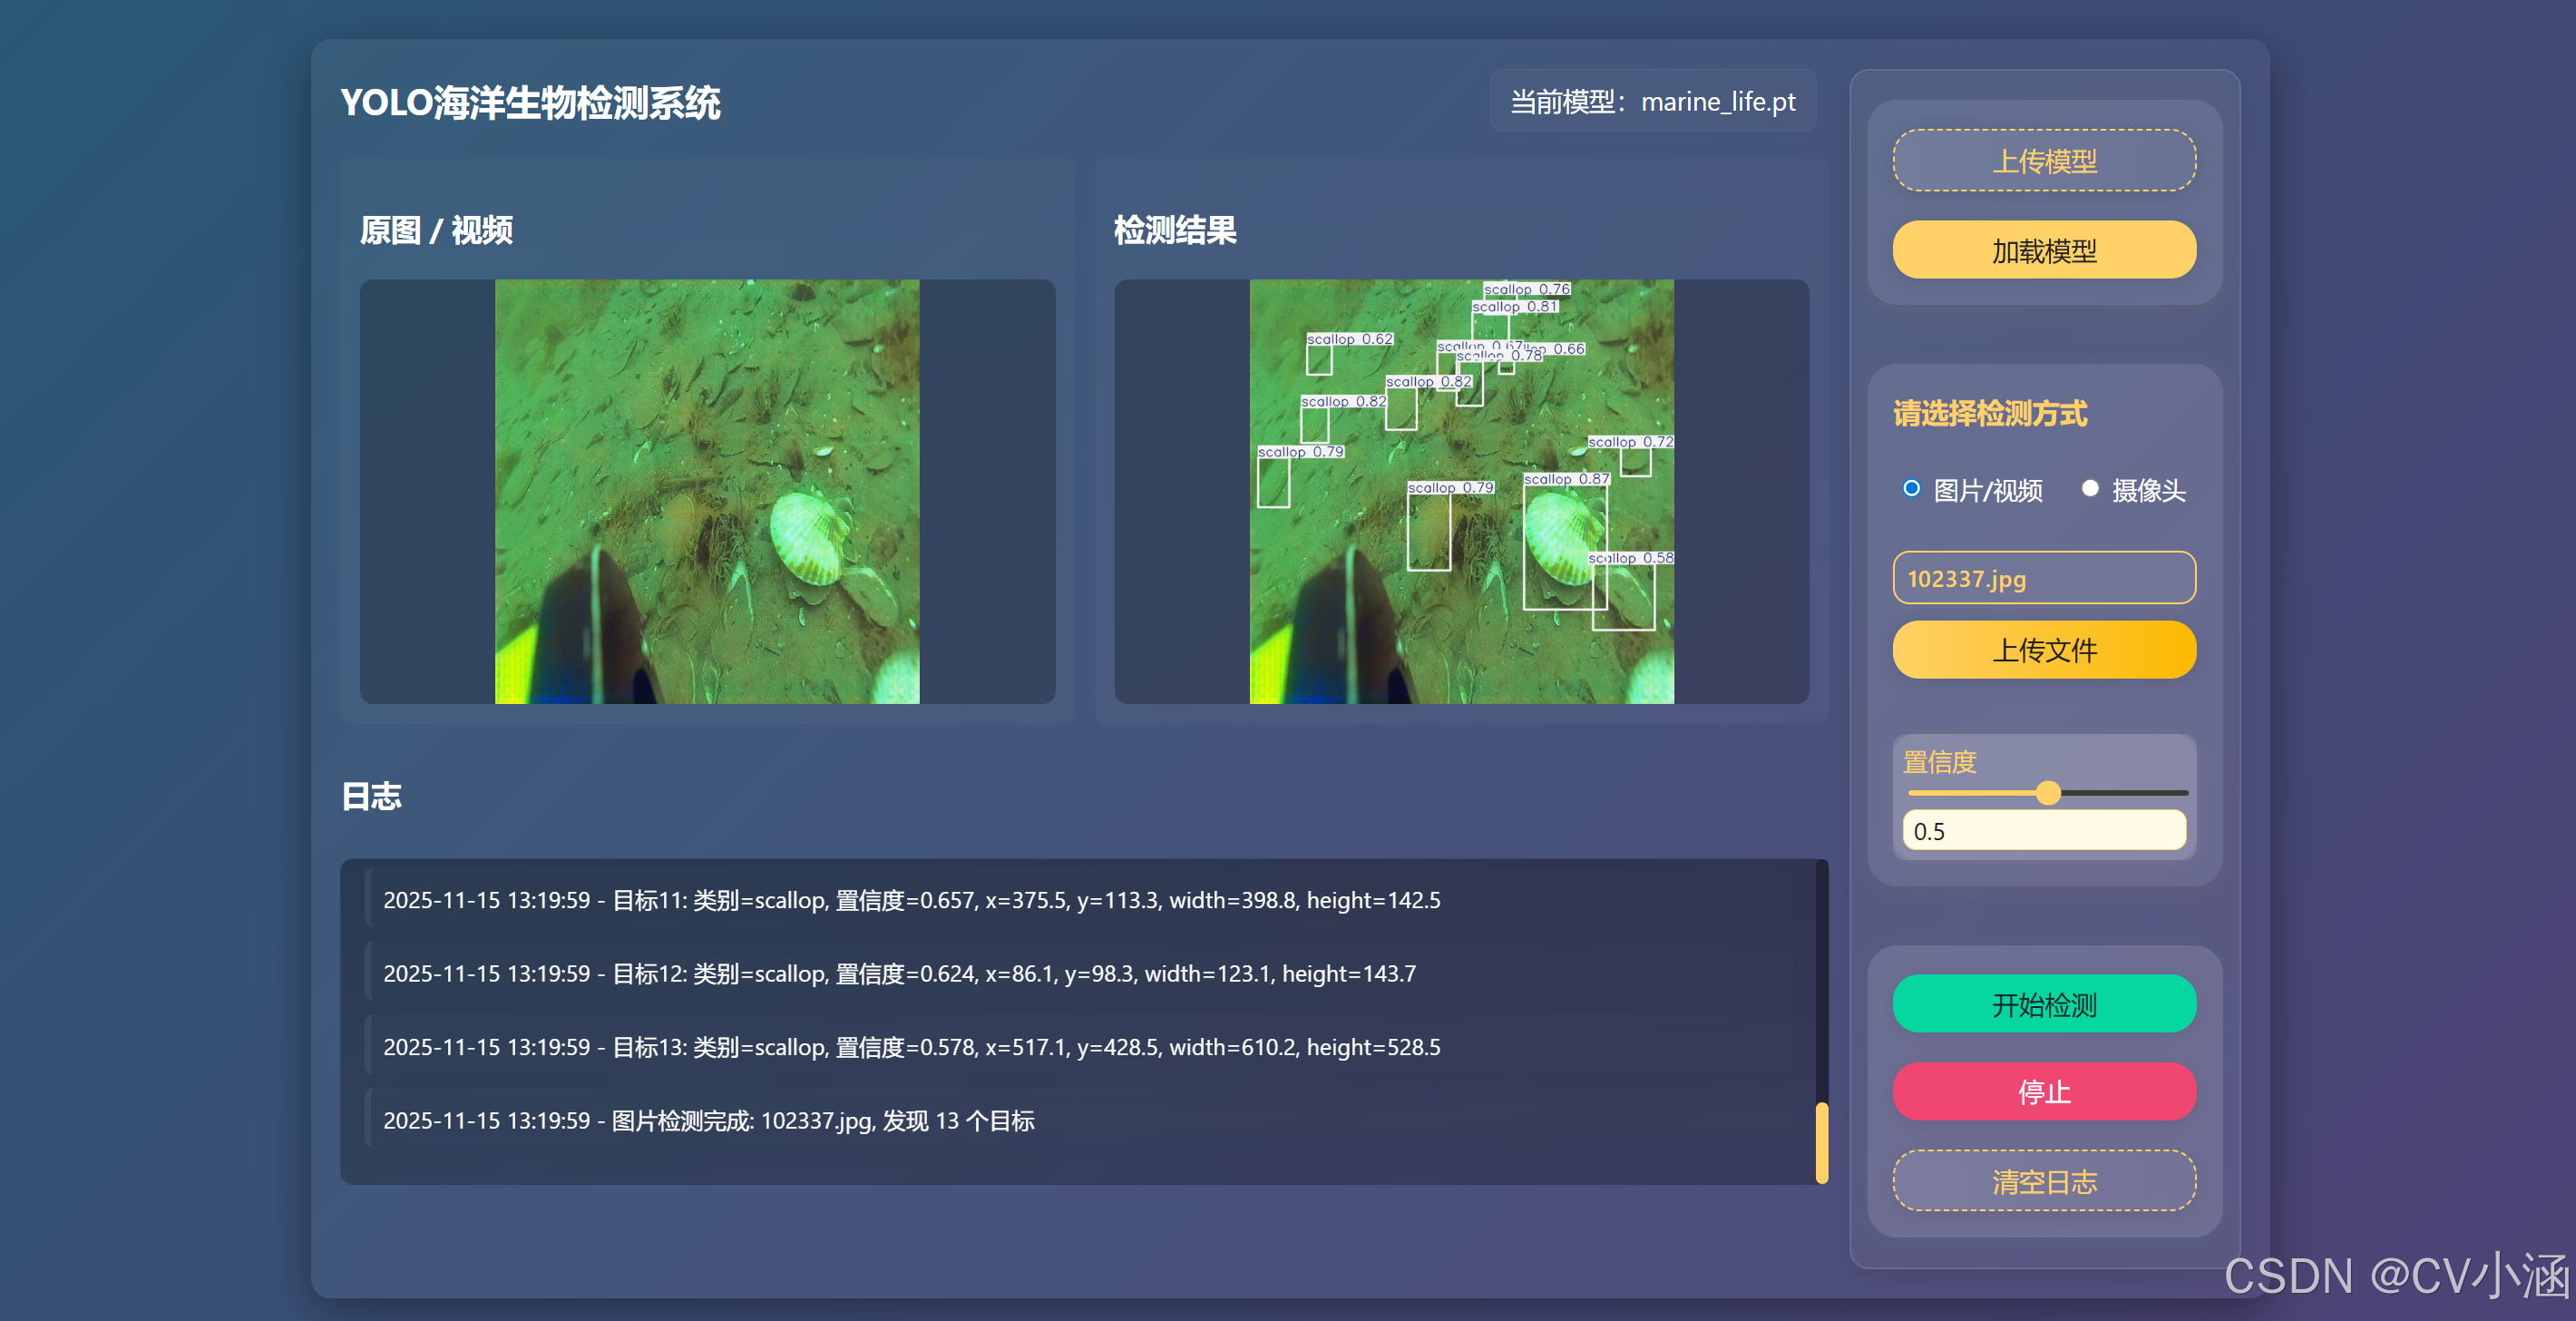2576x1321 pixels.
Task: Click the 102337.jpg filename field
Action: click(x=2043, y=578)
